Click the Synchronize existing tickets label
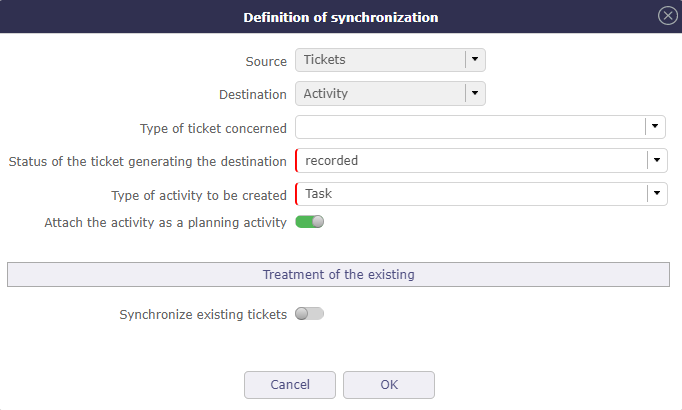The image size is (682, 410). (203, 314)
